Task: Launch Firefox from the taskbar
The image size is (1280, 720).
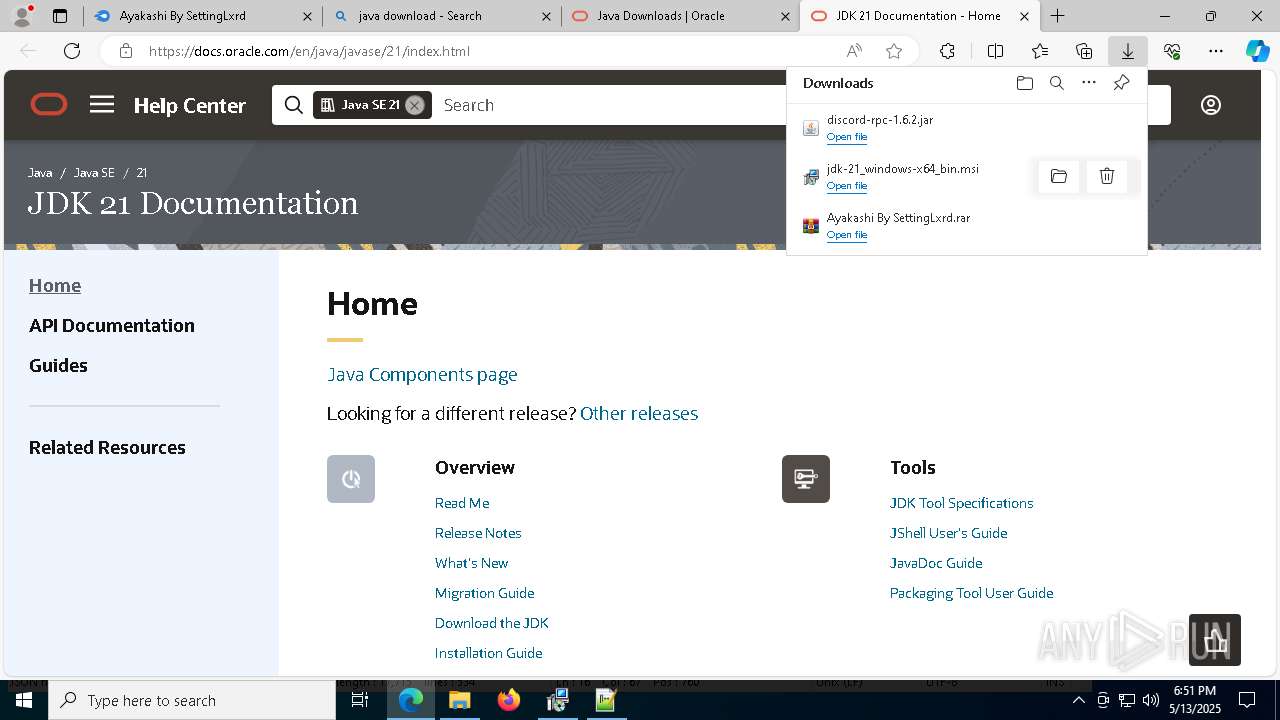Action: [509, 700]
